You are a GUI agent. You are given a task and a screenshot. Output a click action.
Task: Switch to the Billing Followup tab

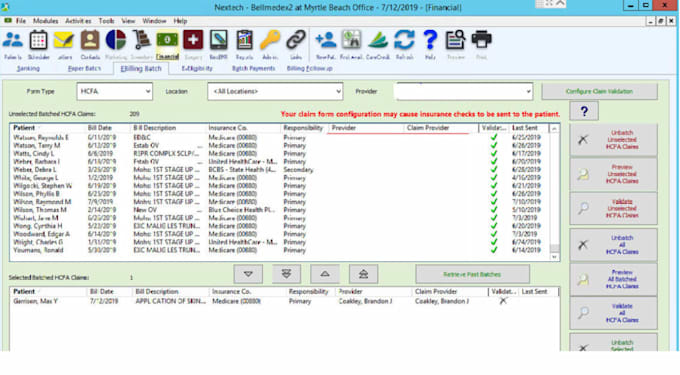point(309,68)
